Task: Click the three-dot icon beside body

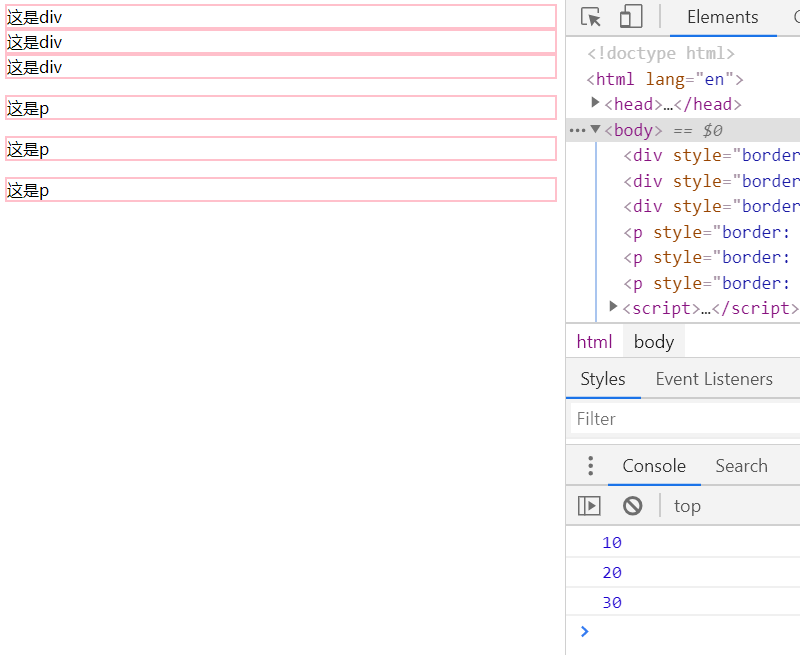Action: click(577, 131)
